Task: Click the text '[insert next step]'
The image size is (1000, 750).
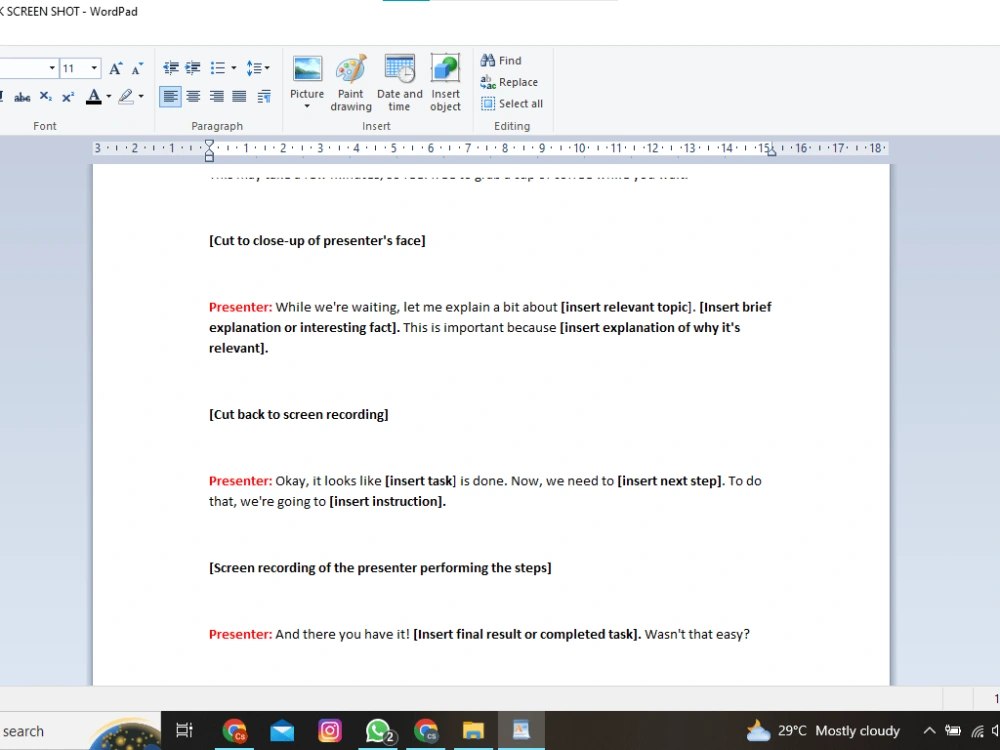Action: tap(670, 481)
